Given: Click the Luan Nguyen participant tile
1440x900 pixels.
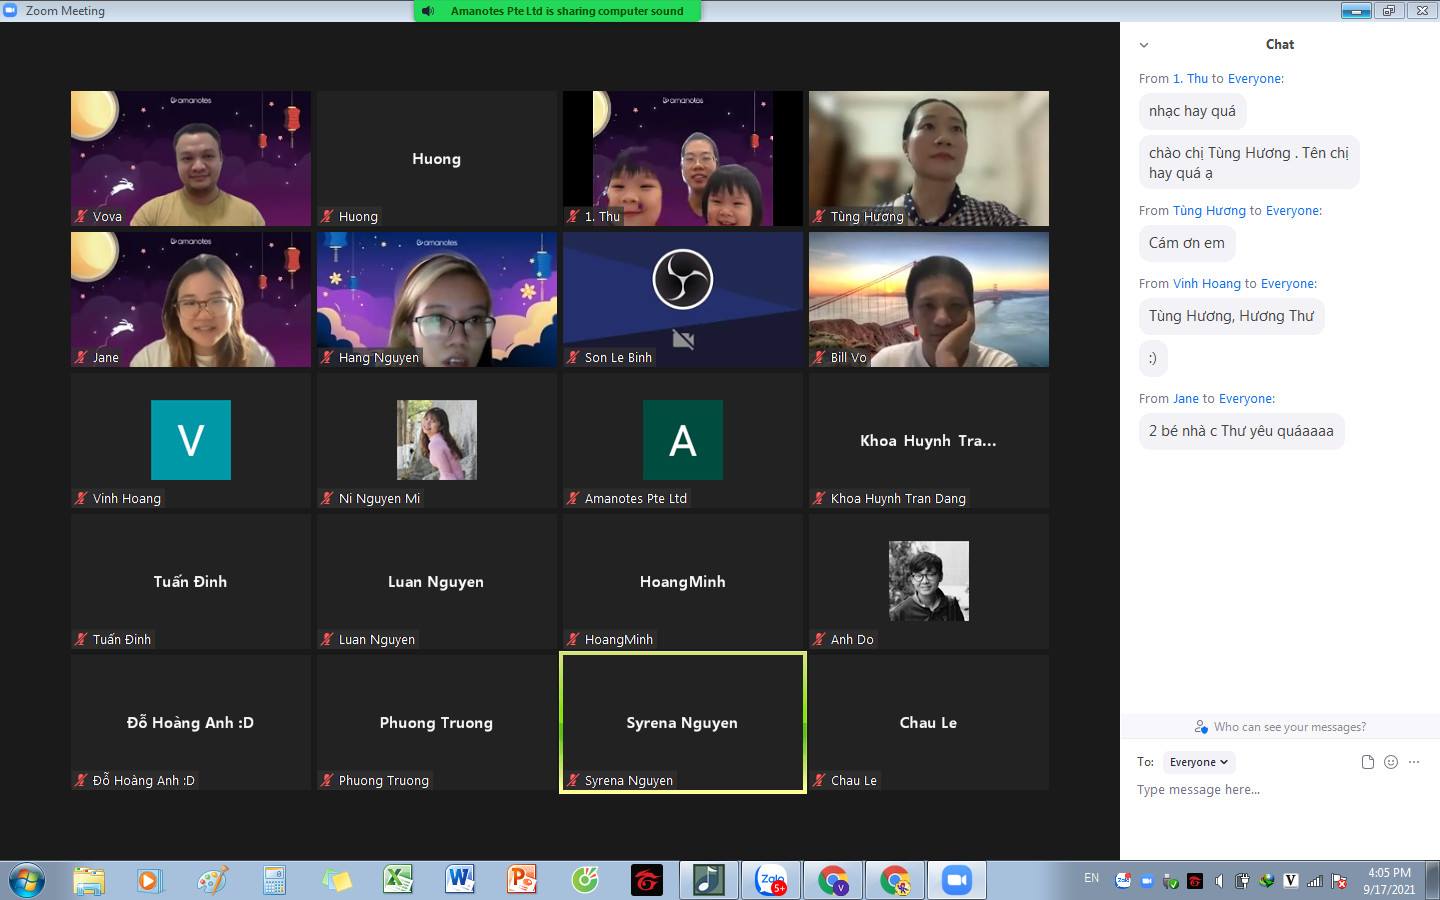Looking at the screenshot, I should (x=437, y=581).
